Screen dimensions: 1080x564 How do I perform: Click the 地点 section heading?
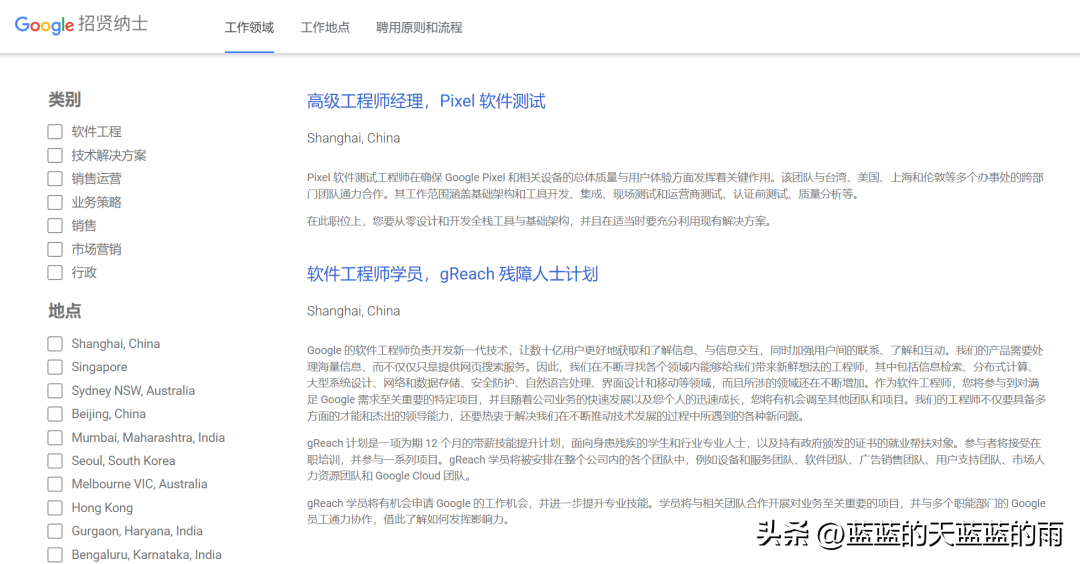coord(64,311)
